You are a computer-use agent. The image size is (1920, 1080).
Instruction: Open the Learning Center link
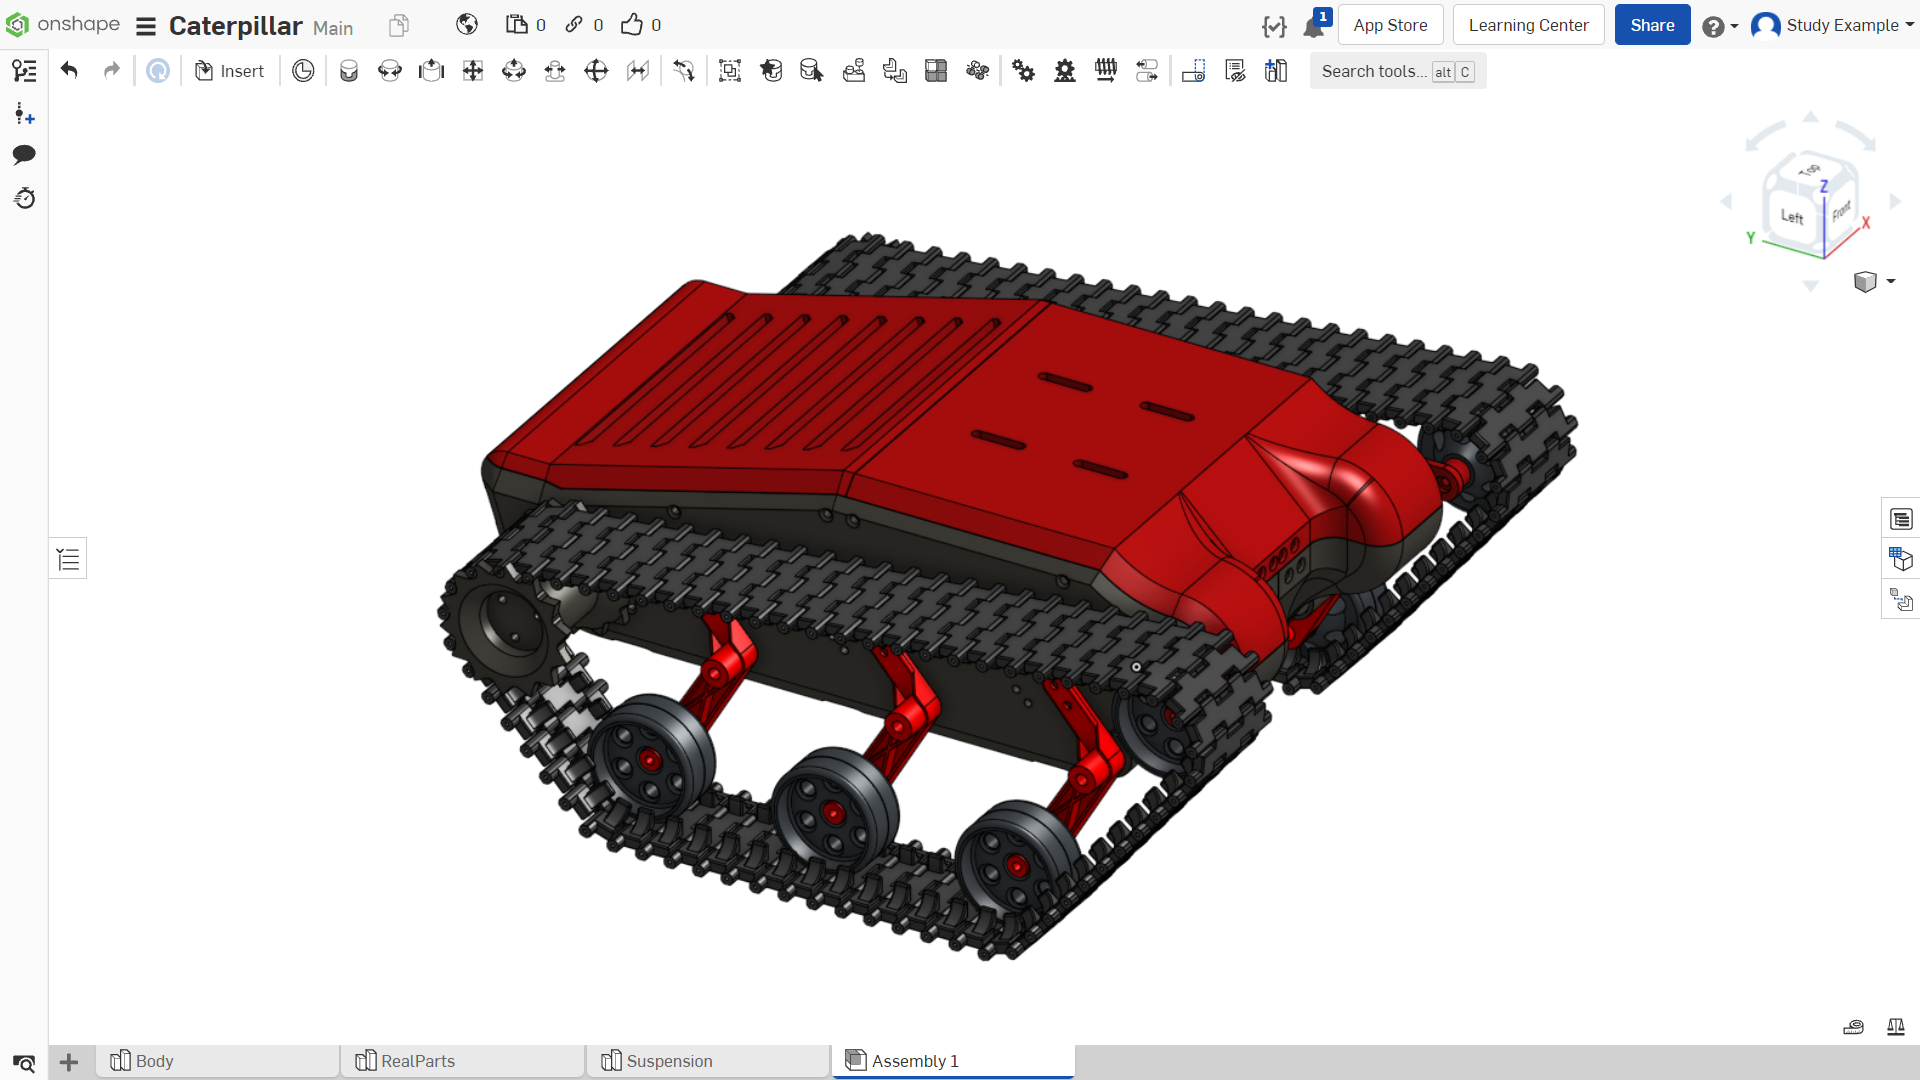[1528, 25]
